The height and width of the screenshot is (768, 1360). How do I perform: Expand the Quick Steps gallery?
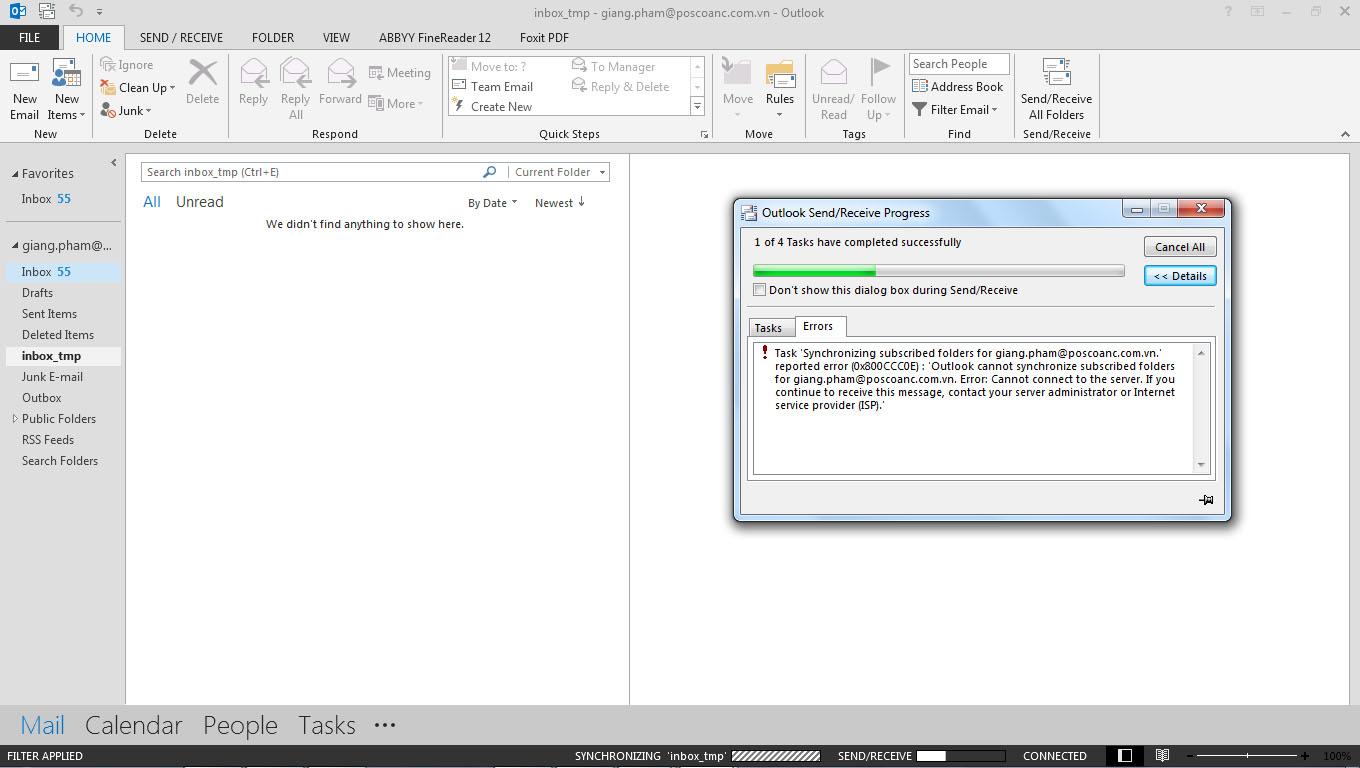tap(697, 106)
